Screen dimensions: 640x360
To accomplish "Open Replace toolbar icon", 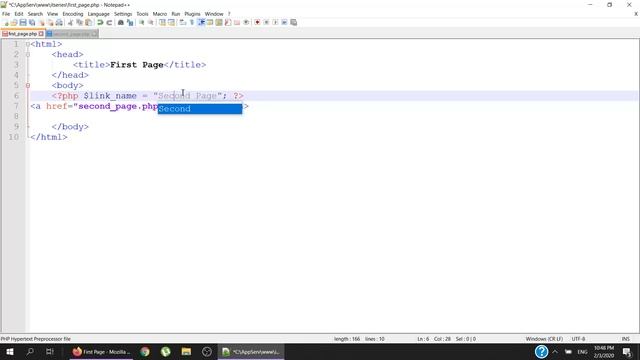I will [130, 22].
